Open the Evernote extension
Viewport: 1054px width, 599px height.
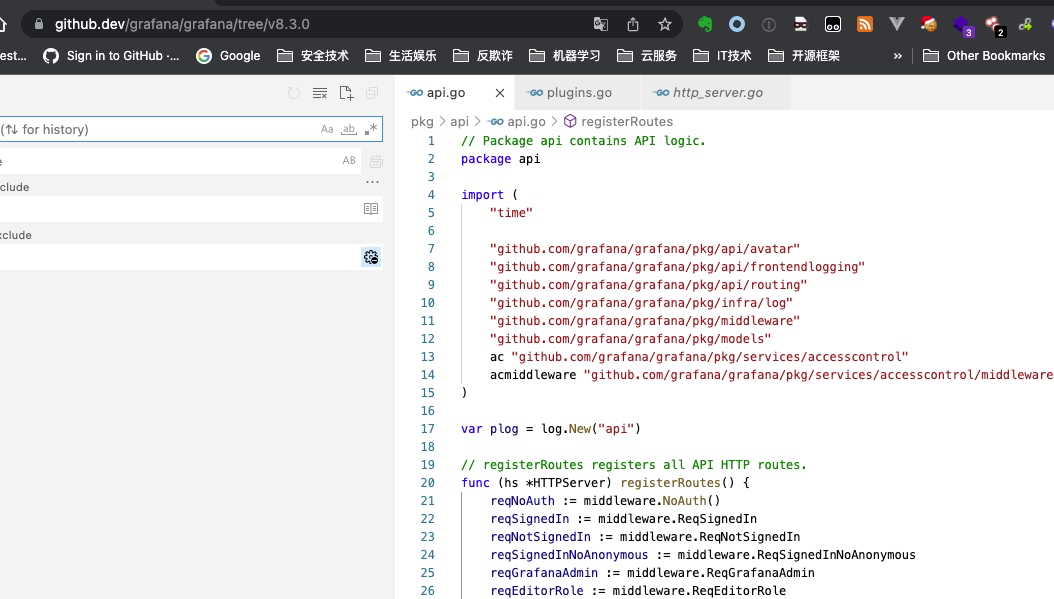pyautogui.click(x=704, y=25)
